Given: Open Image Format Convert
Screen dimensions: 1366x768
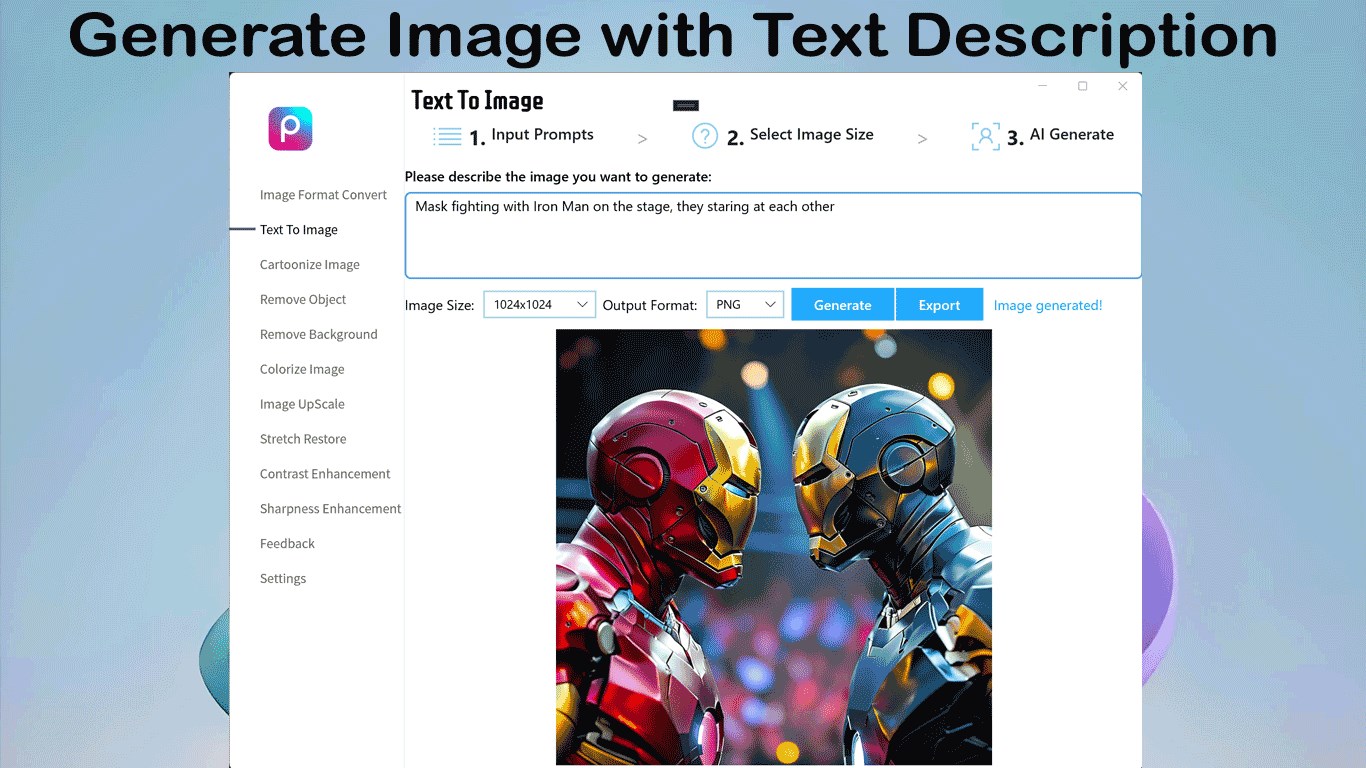Looking at the screenshot, I should (x=323, y=194).
